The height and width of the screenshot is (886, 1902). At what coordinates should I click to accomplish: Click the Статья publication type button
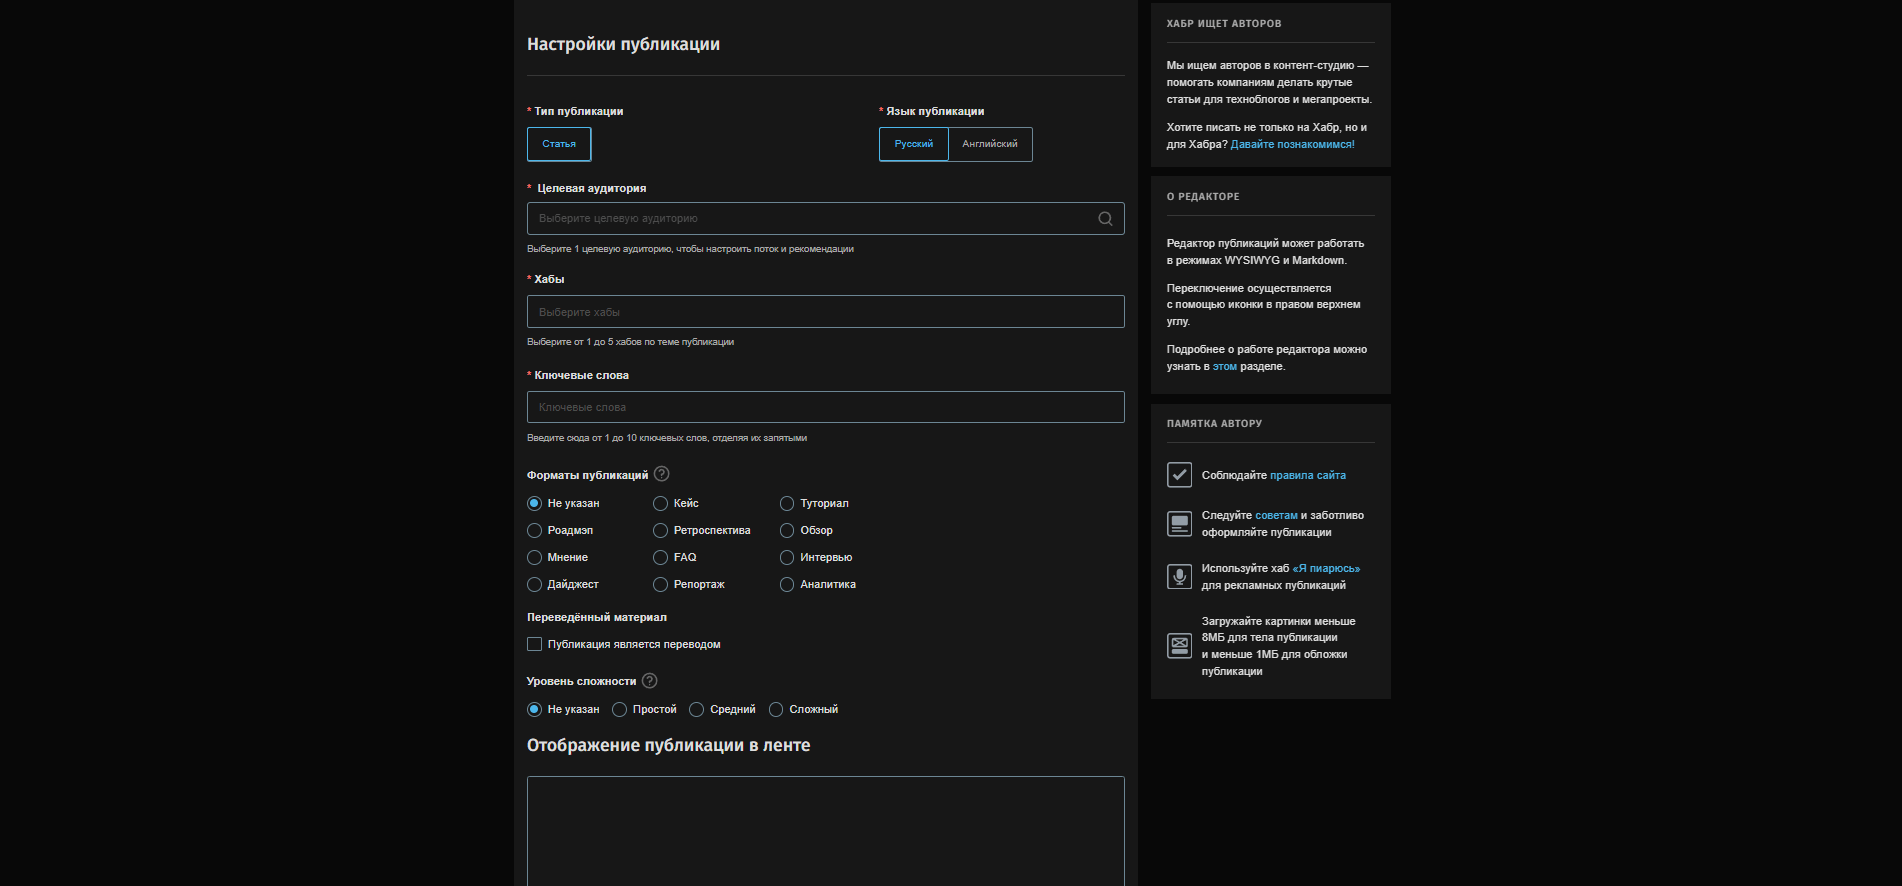(x=559, y=144)
